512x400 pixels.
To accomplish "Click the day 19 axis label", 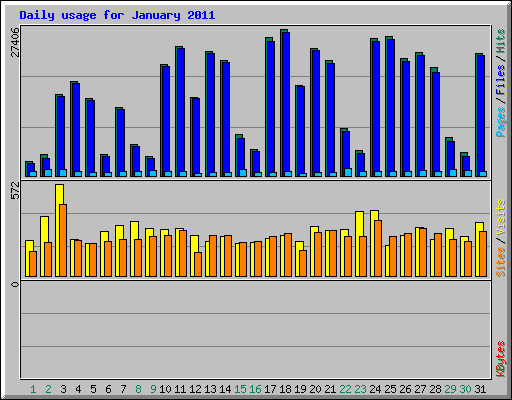I will pyautogui.click(x=300, y=389).
